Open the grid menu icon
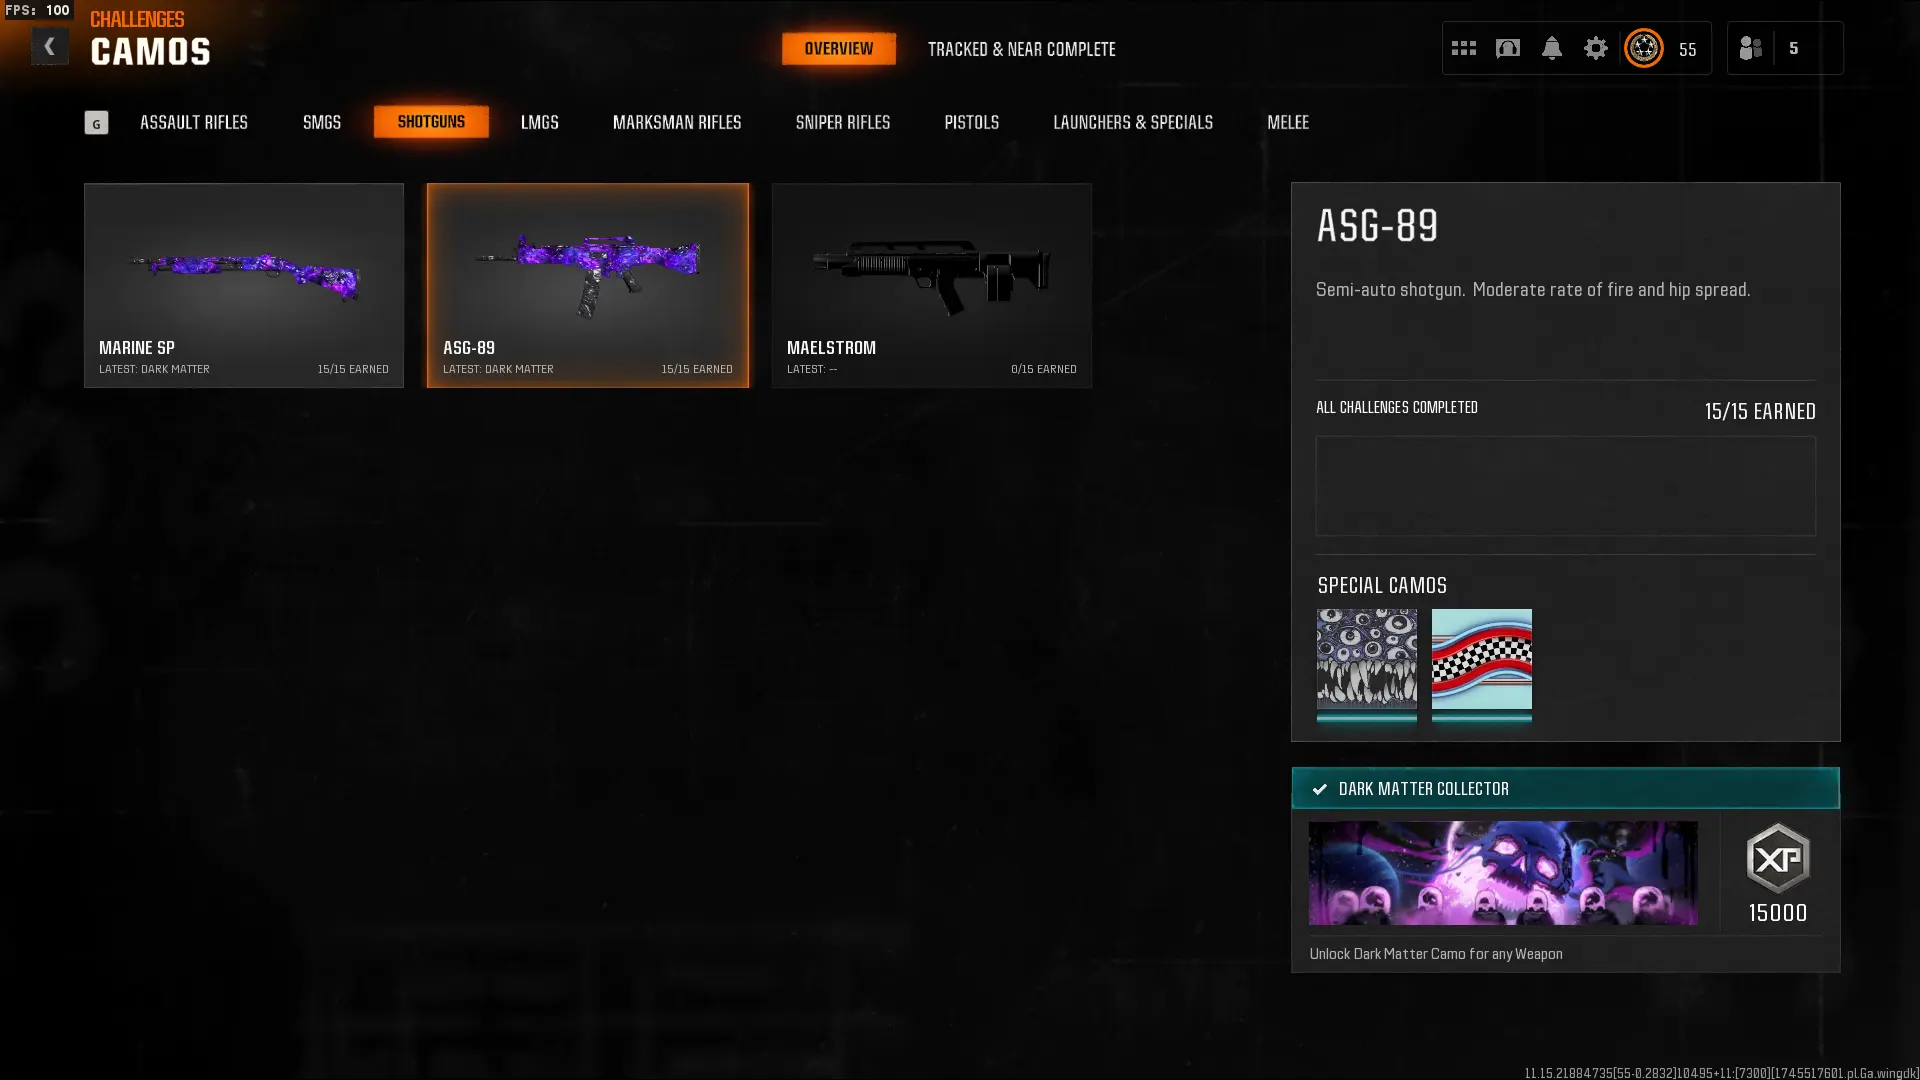The height and width of the screenshot is (1080, 1920). point(1463,48)
